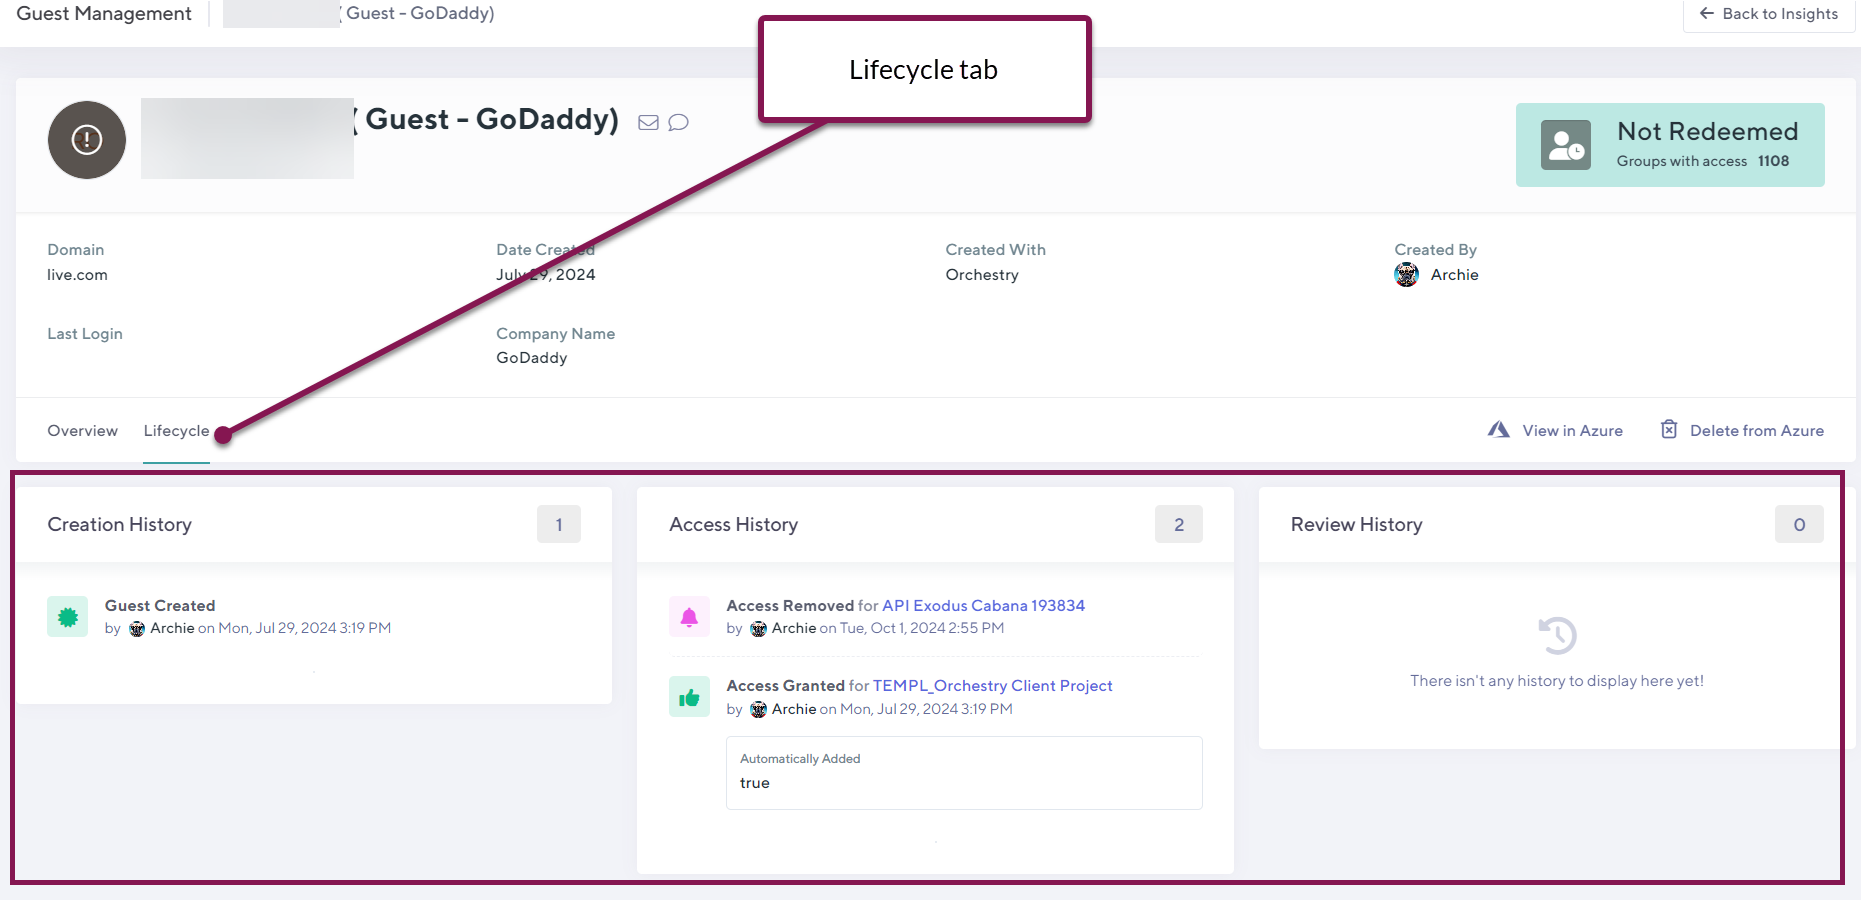Click the chat bubble icon beside guest name
Screen dimensions: 1861x900
point(678,122)
